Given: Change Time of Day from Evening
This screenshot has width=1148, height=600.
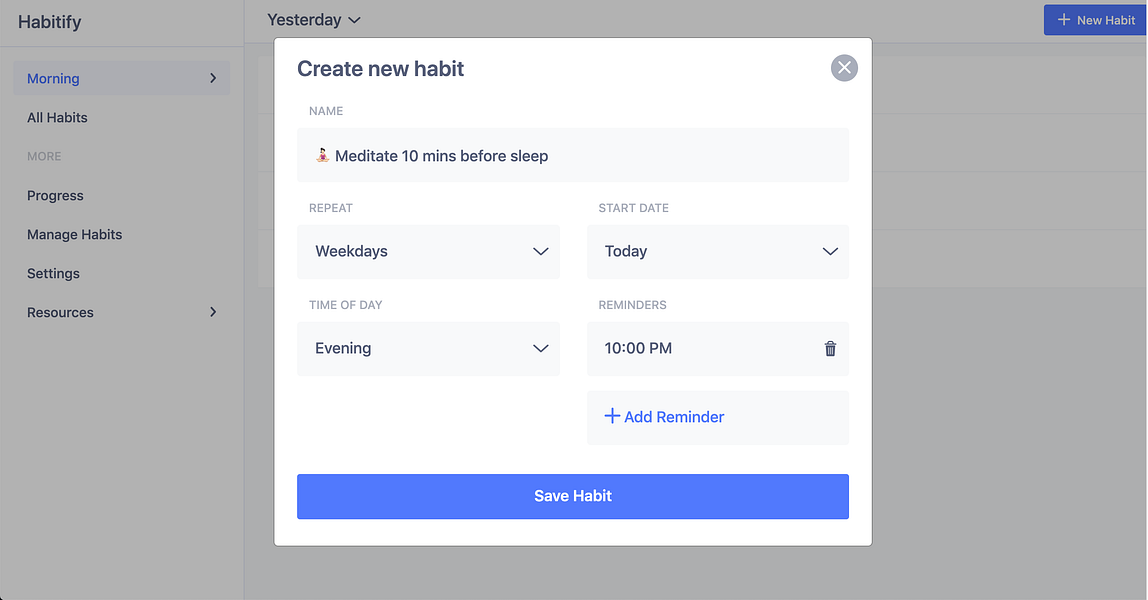Looking at the screenshot, I should coord(429,348).
